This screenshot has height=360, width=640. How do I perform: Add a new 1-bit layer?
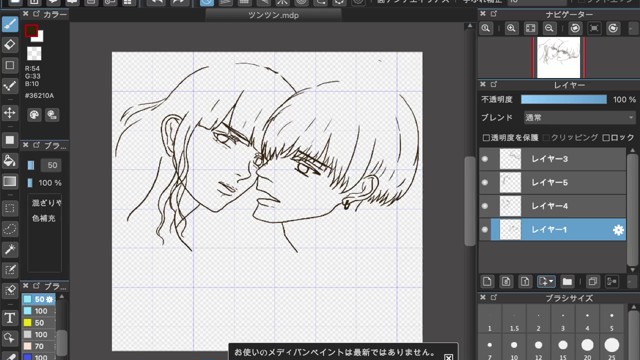(x=525, y=281)
